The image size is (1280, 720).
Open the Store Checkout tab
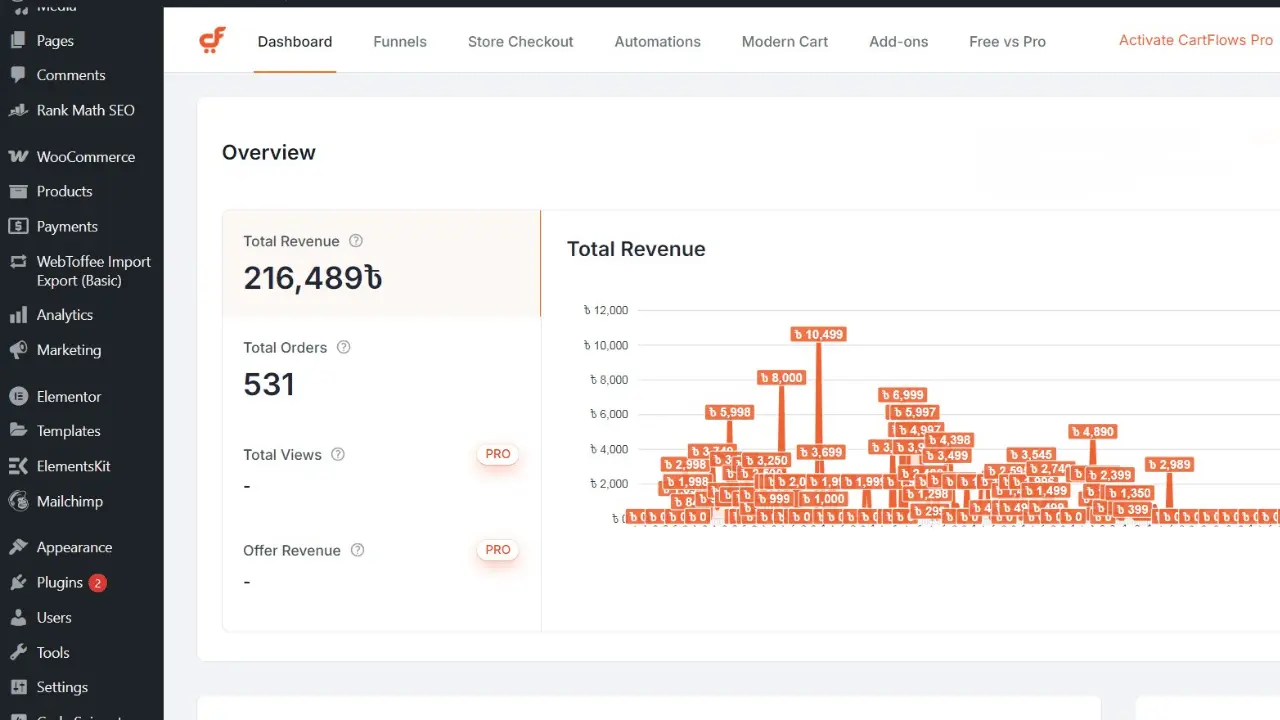pyautogui.click(x=520, y=42)
